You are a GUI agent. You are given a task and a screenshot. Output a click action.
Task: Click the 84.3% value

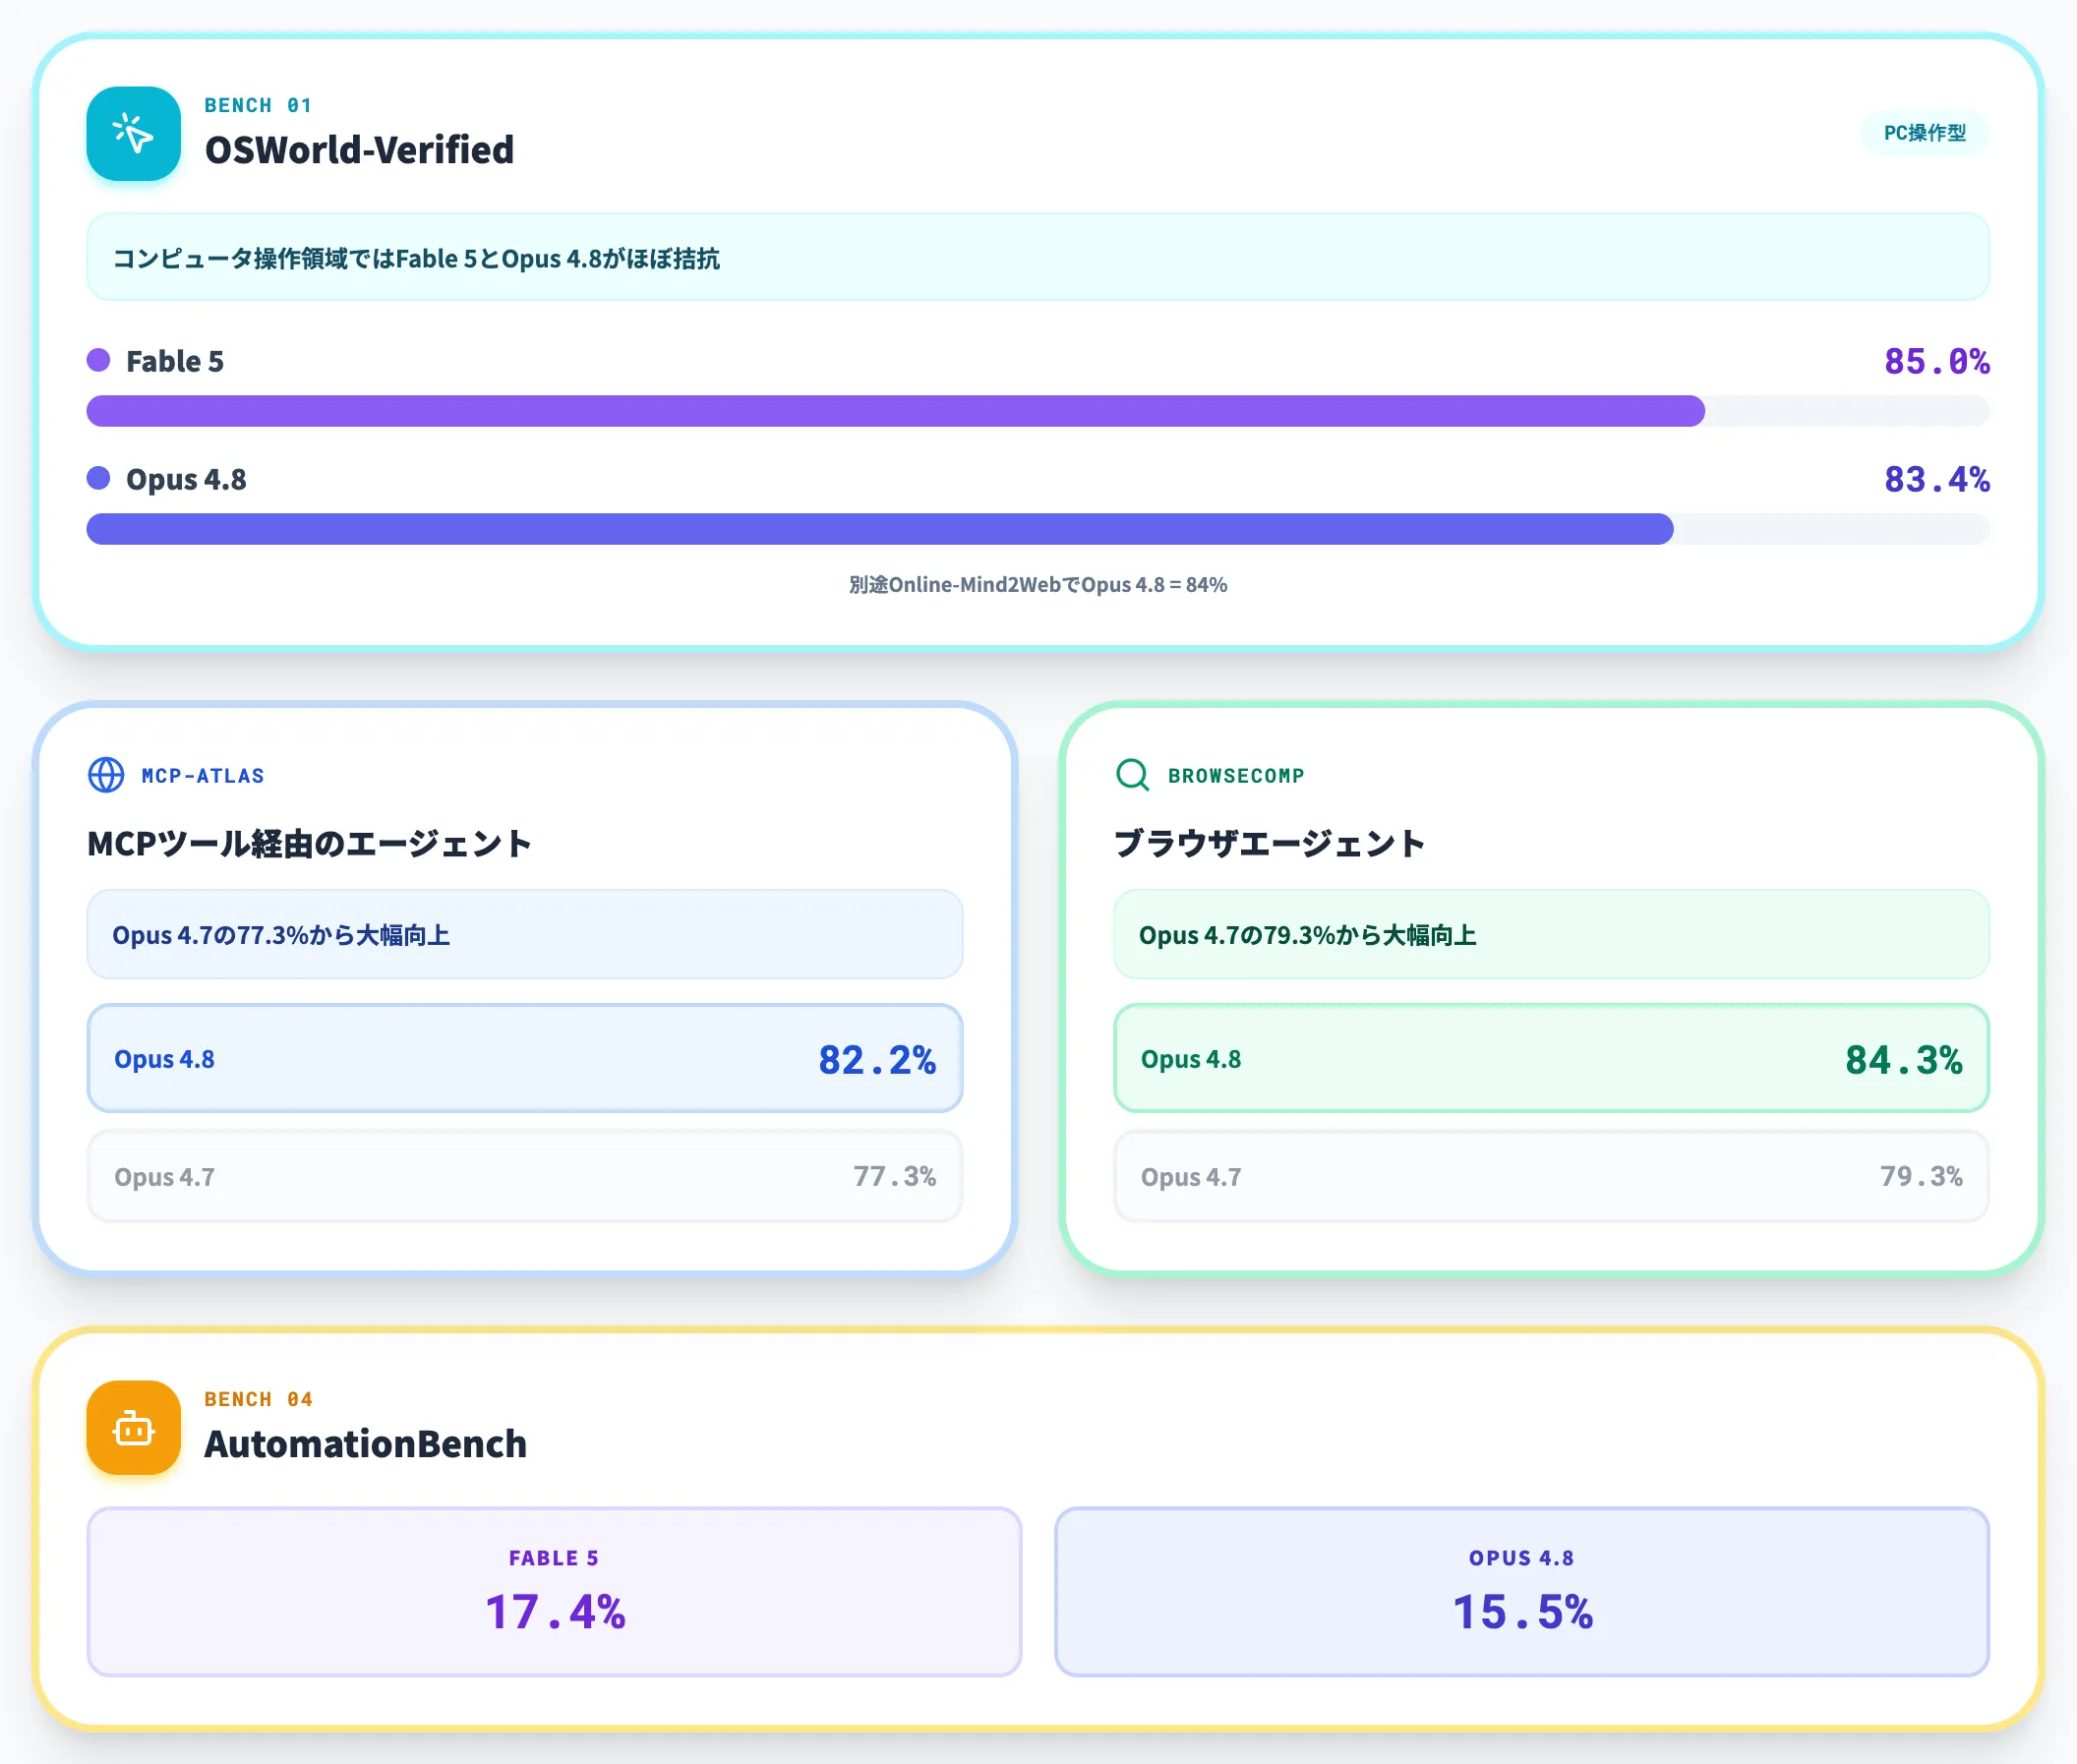1904,1060
